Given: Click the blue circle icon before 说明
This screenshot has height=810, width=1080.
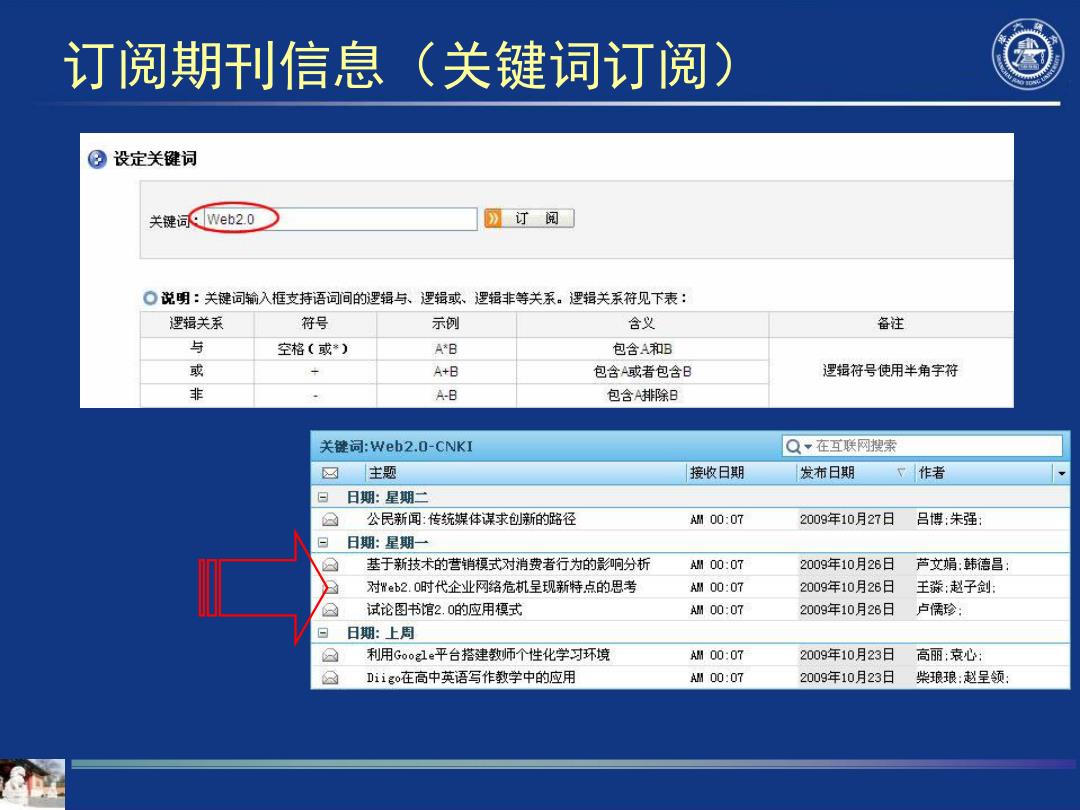Looking at the screenshot, I should click(x=149, y=298).
